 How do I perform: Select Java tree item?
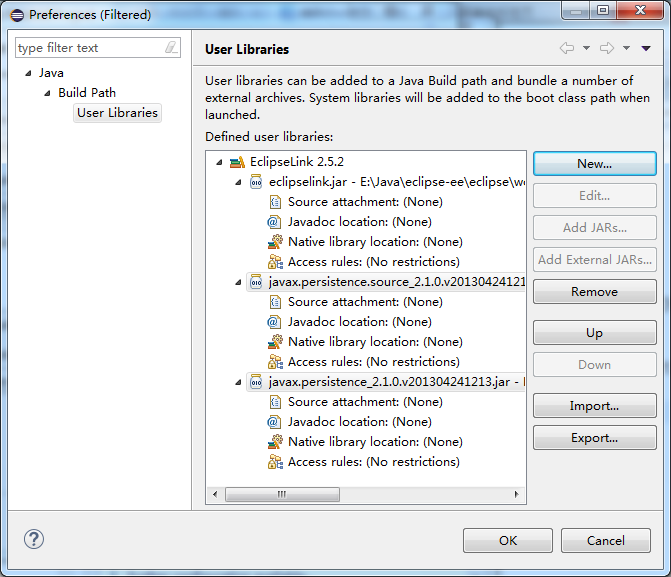[51, 73]
